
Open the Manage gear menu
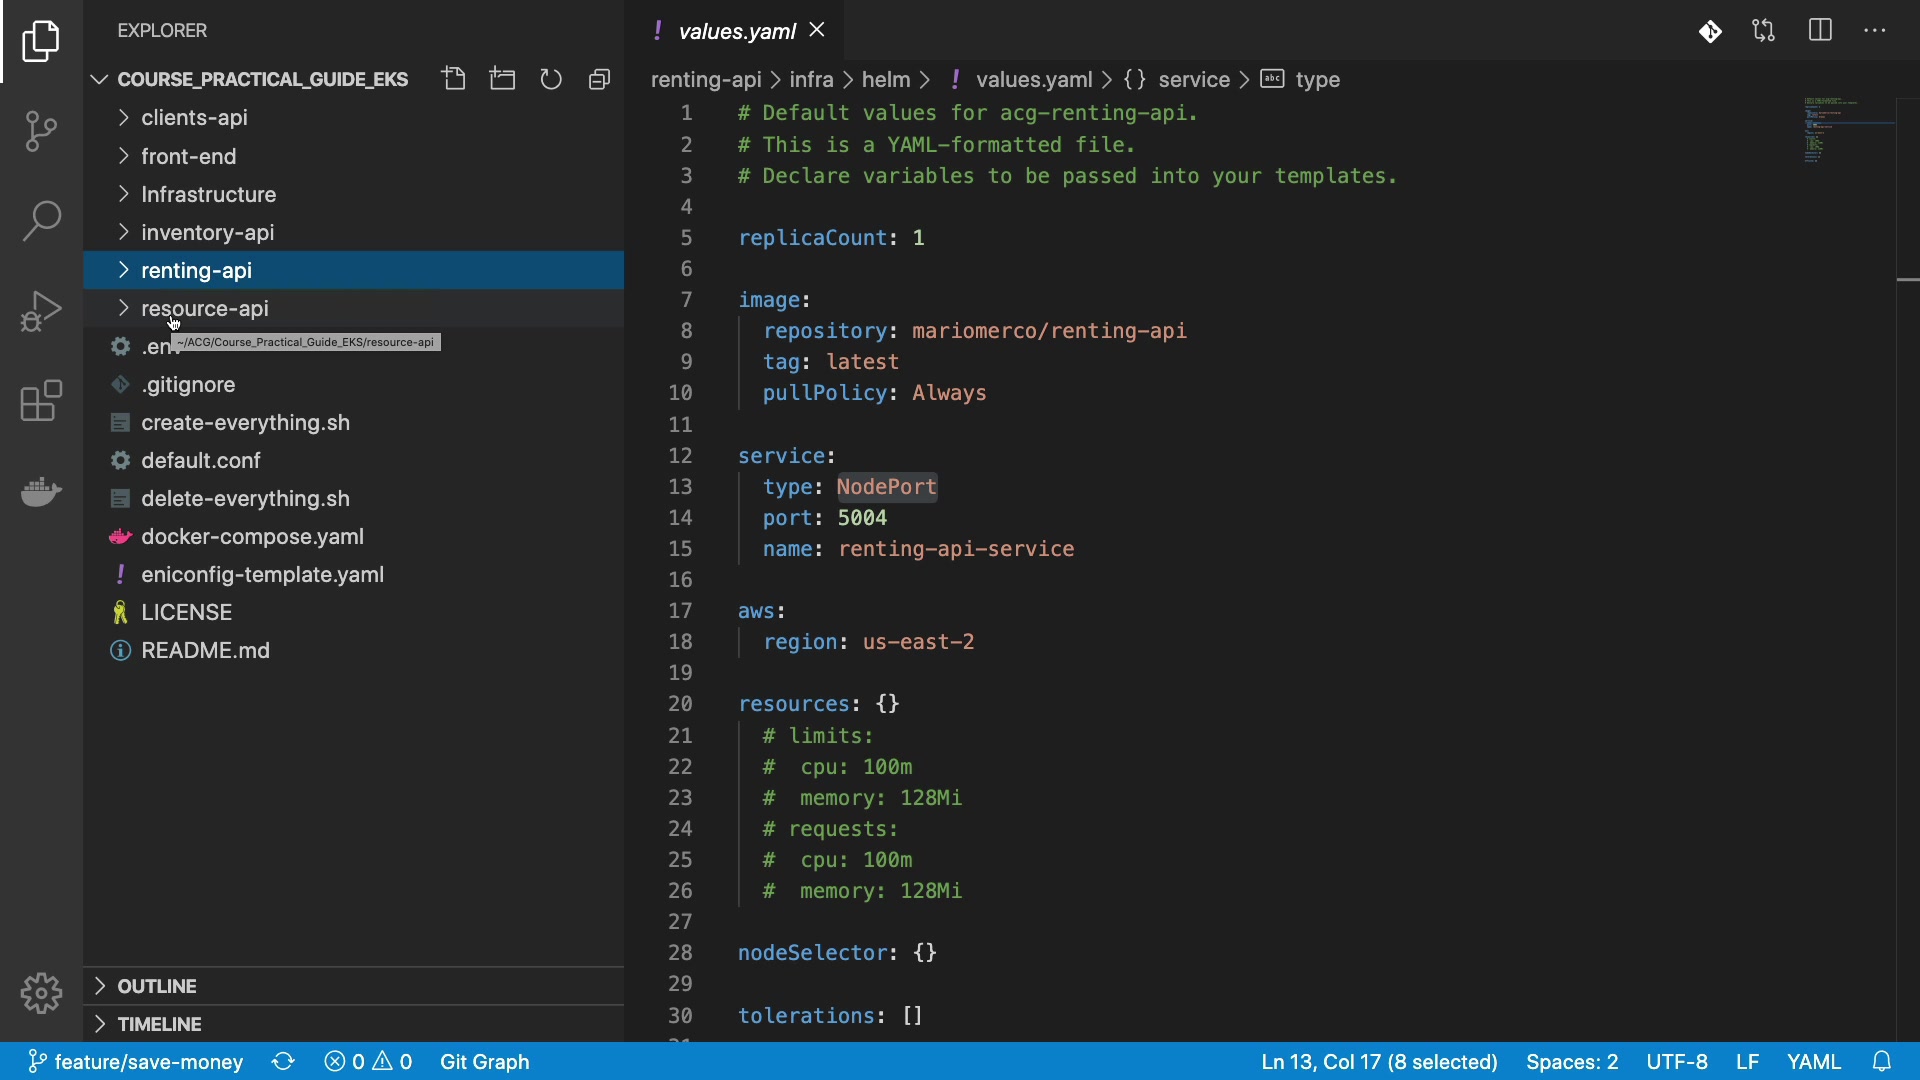[x=41, y=993]
